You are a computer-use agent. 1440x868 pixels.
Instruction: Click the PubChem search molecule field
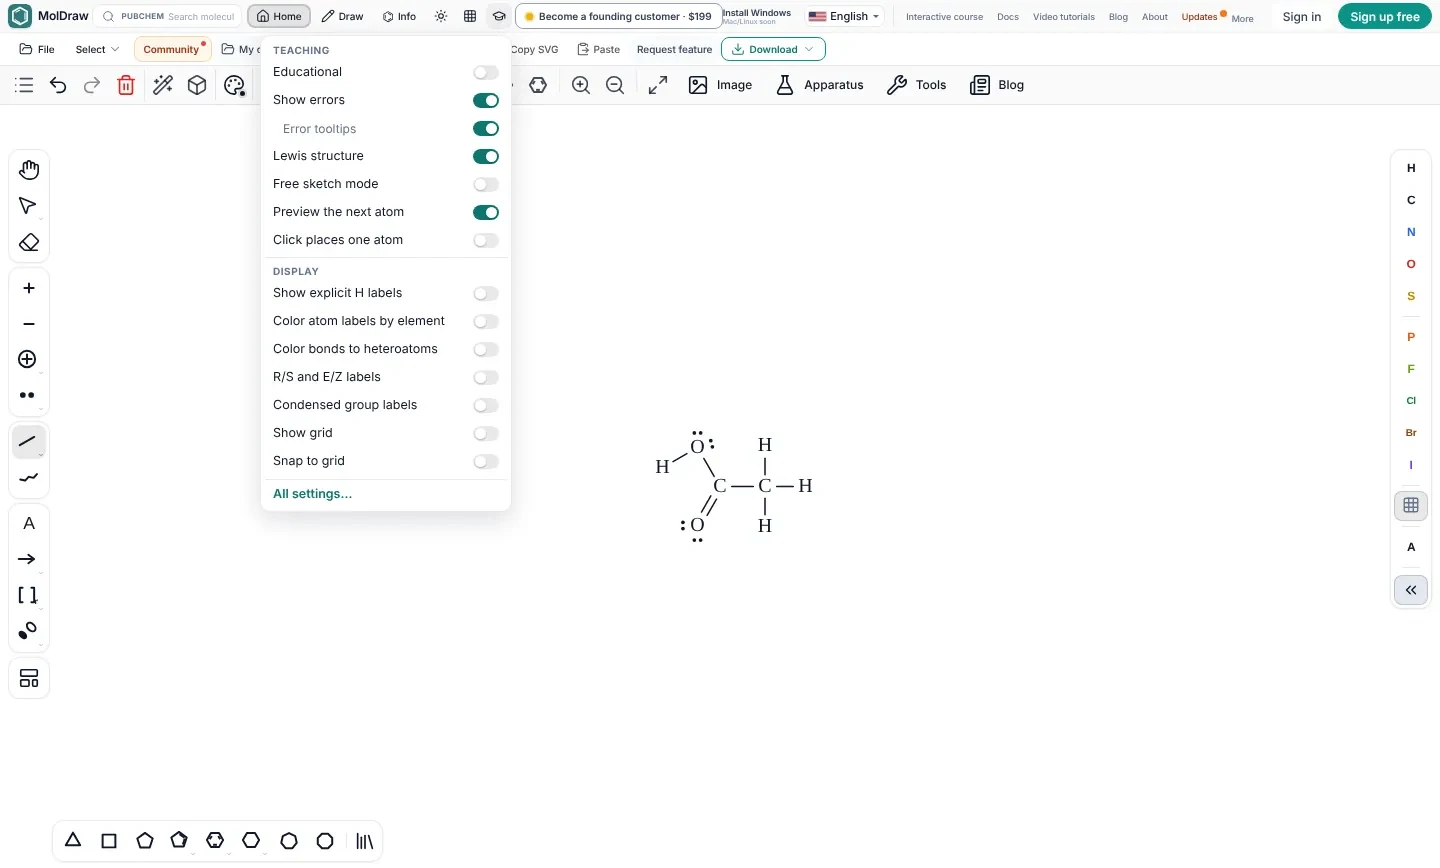169,16
